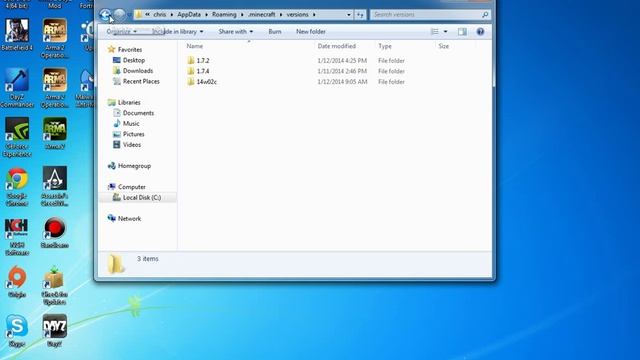The width and height of the screenshot is (640, 360).
Task: Open Include in library menu
Action: point(177,31)
